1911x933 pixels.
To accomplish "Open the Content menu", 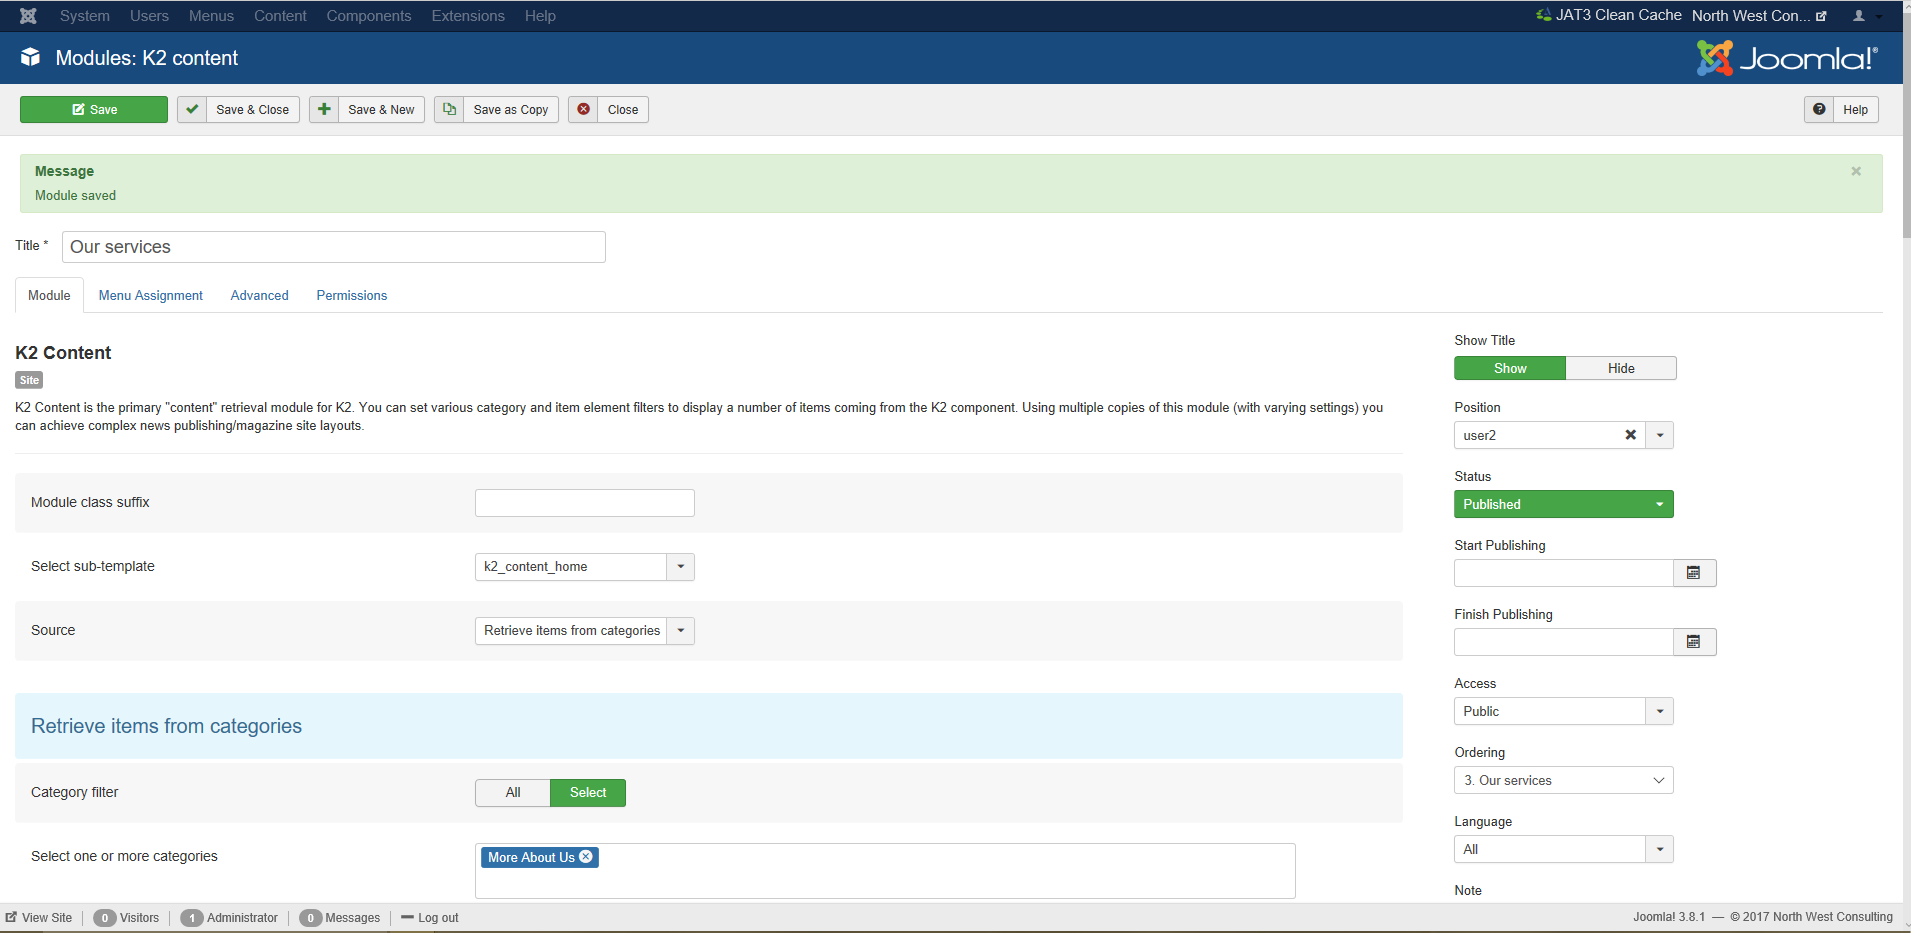I will [280, 16].
